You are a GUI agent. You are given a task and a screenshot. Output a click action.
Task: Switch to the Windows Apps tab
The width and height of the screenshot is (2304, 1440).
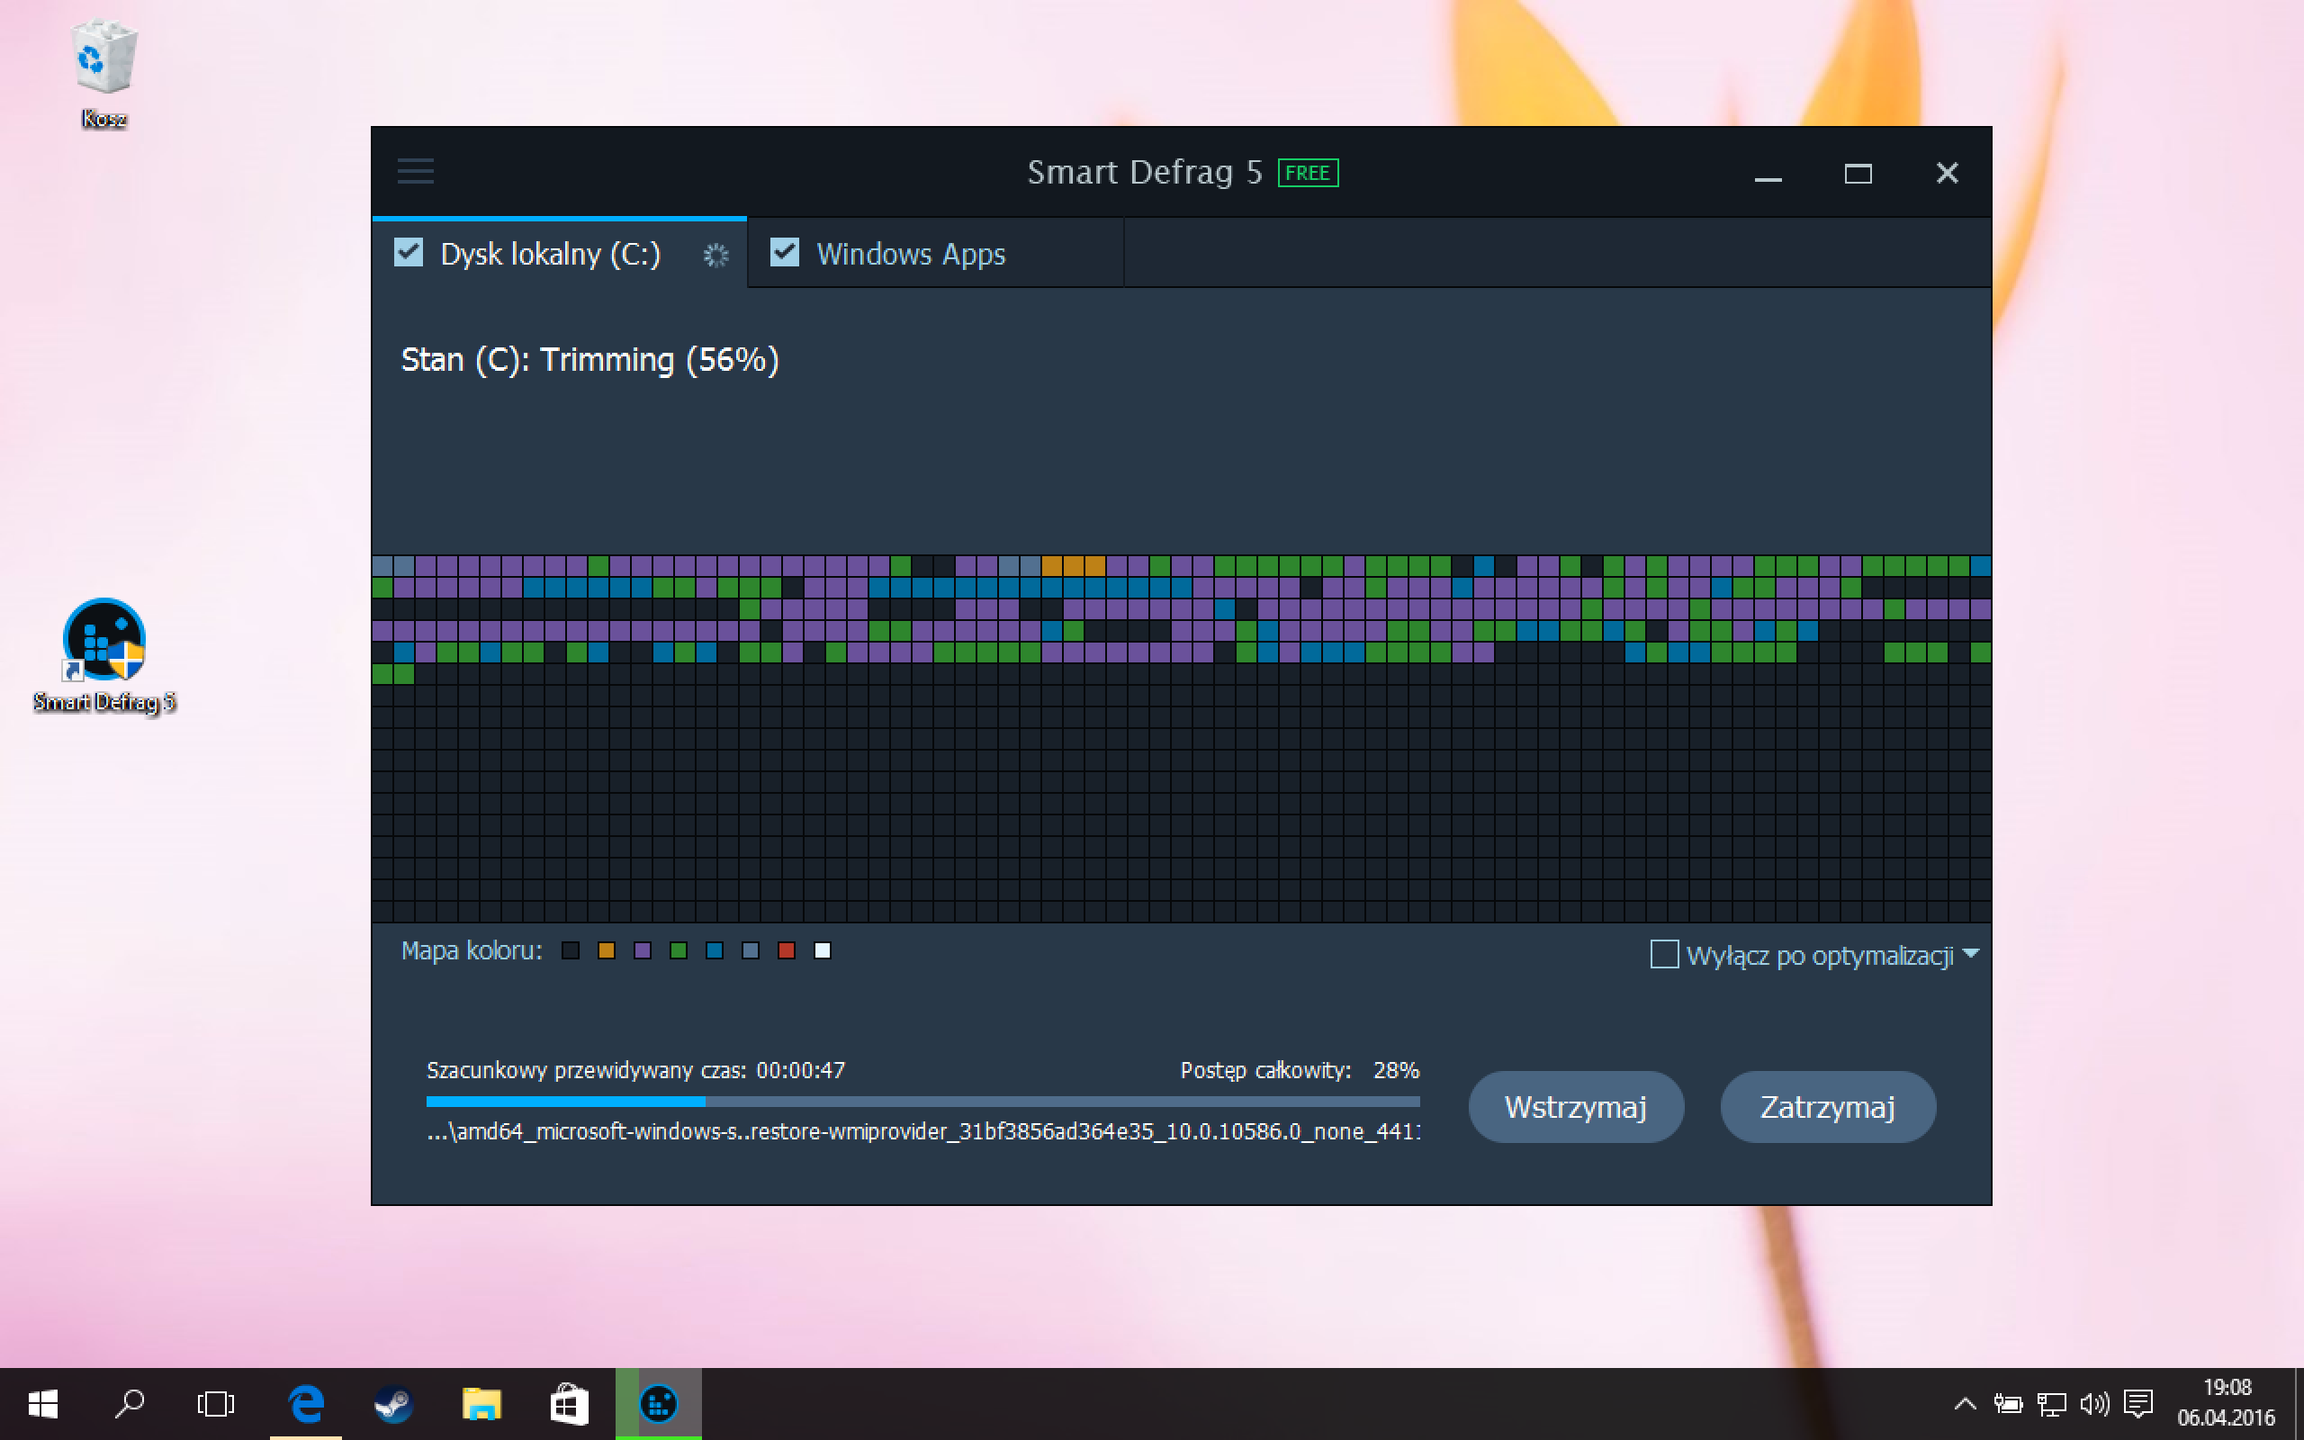(x=935, y=254)
